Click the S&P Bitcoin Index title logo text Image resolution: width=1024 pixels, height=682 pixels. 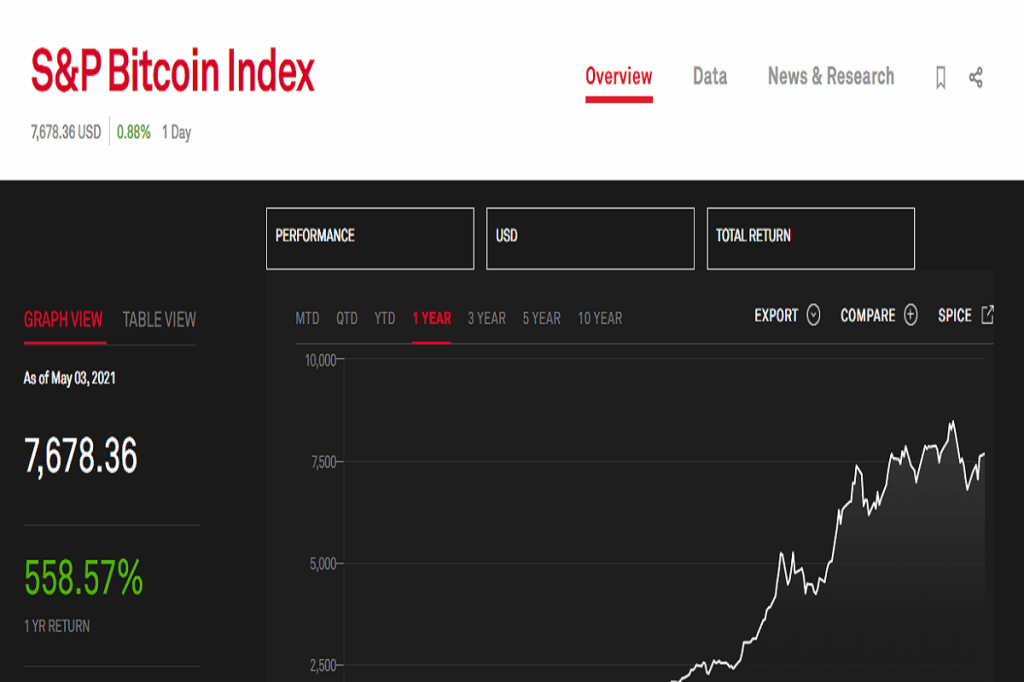172,72
